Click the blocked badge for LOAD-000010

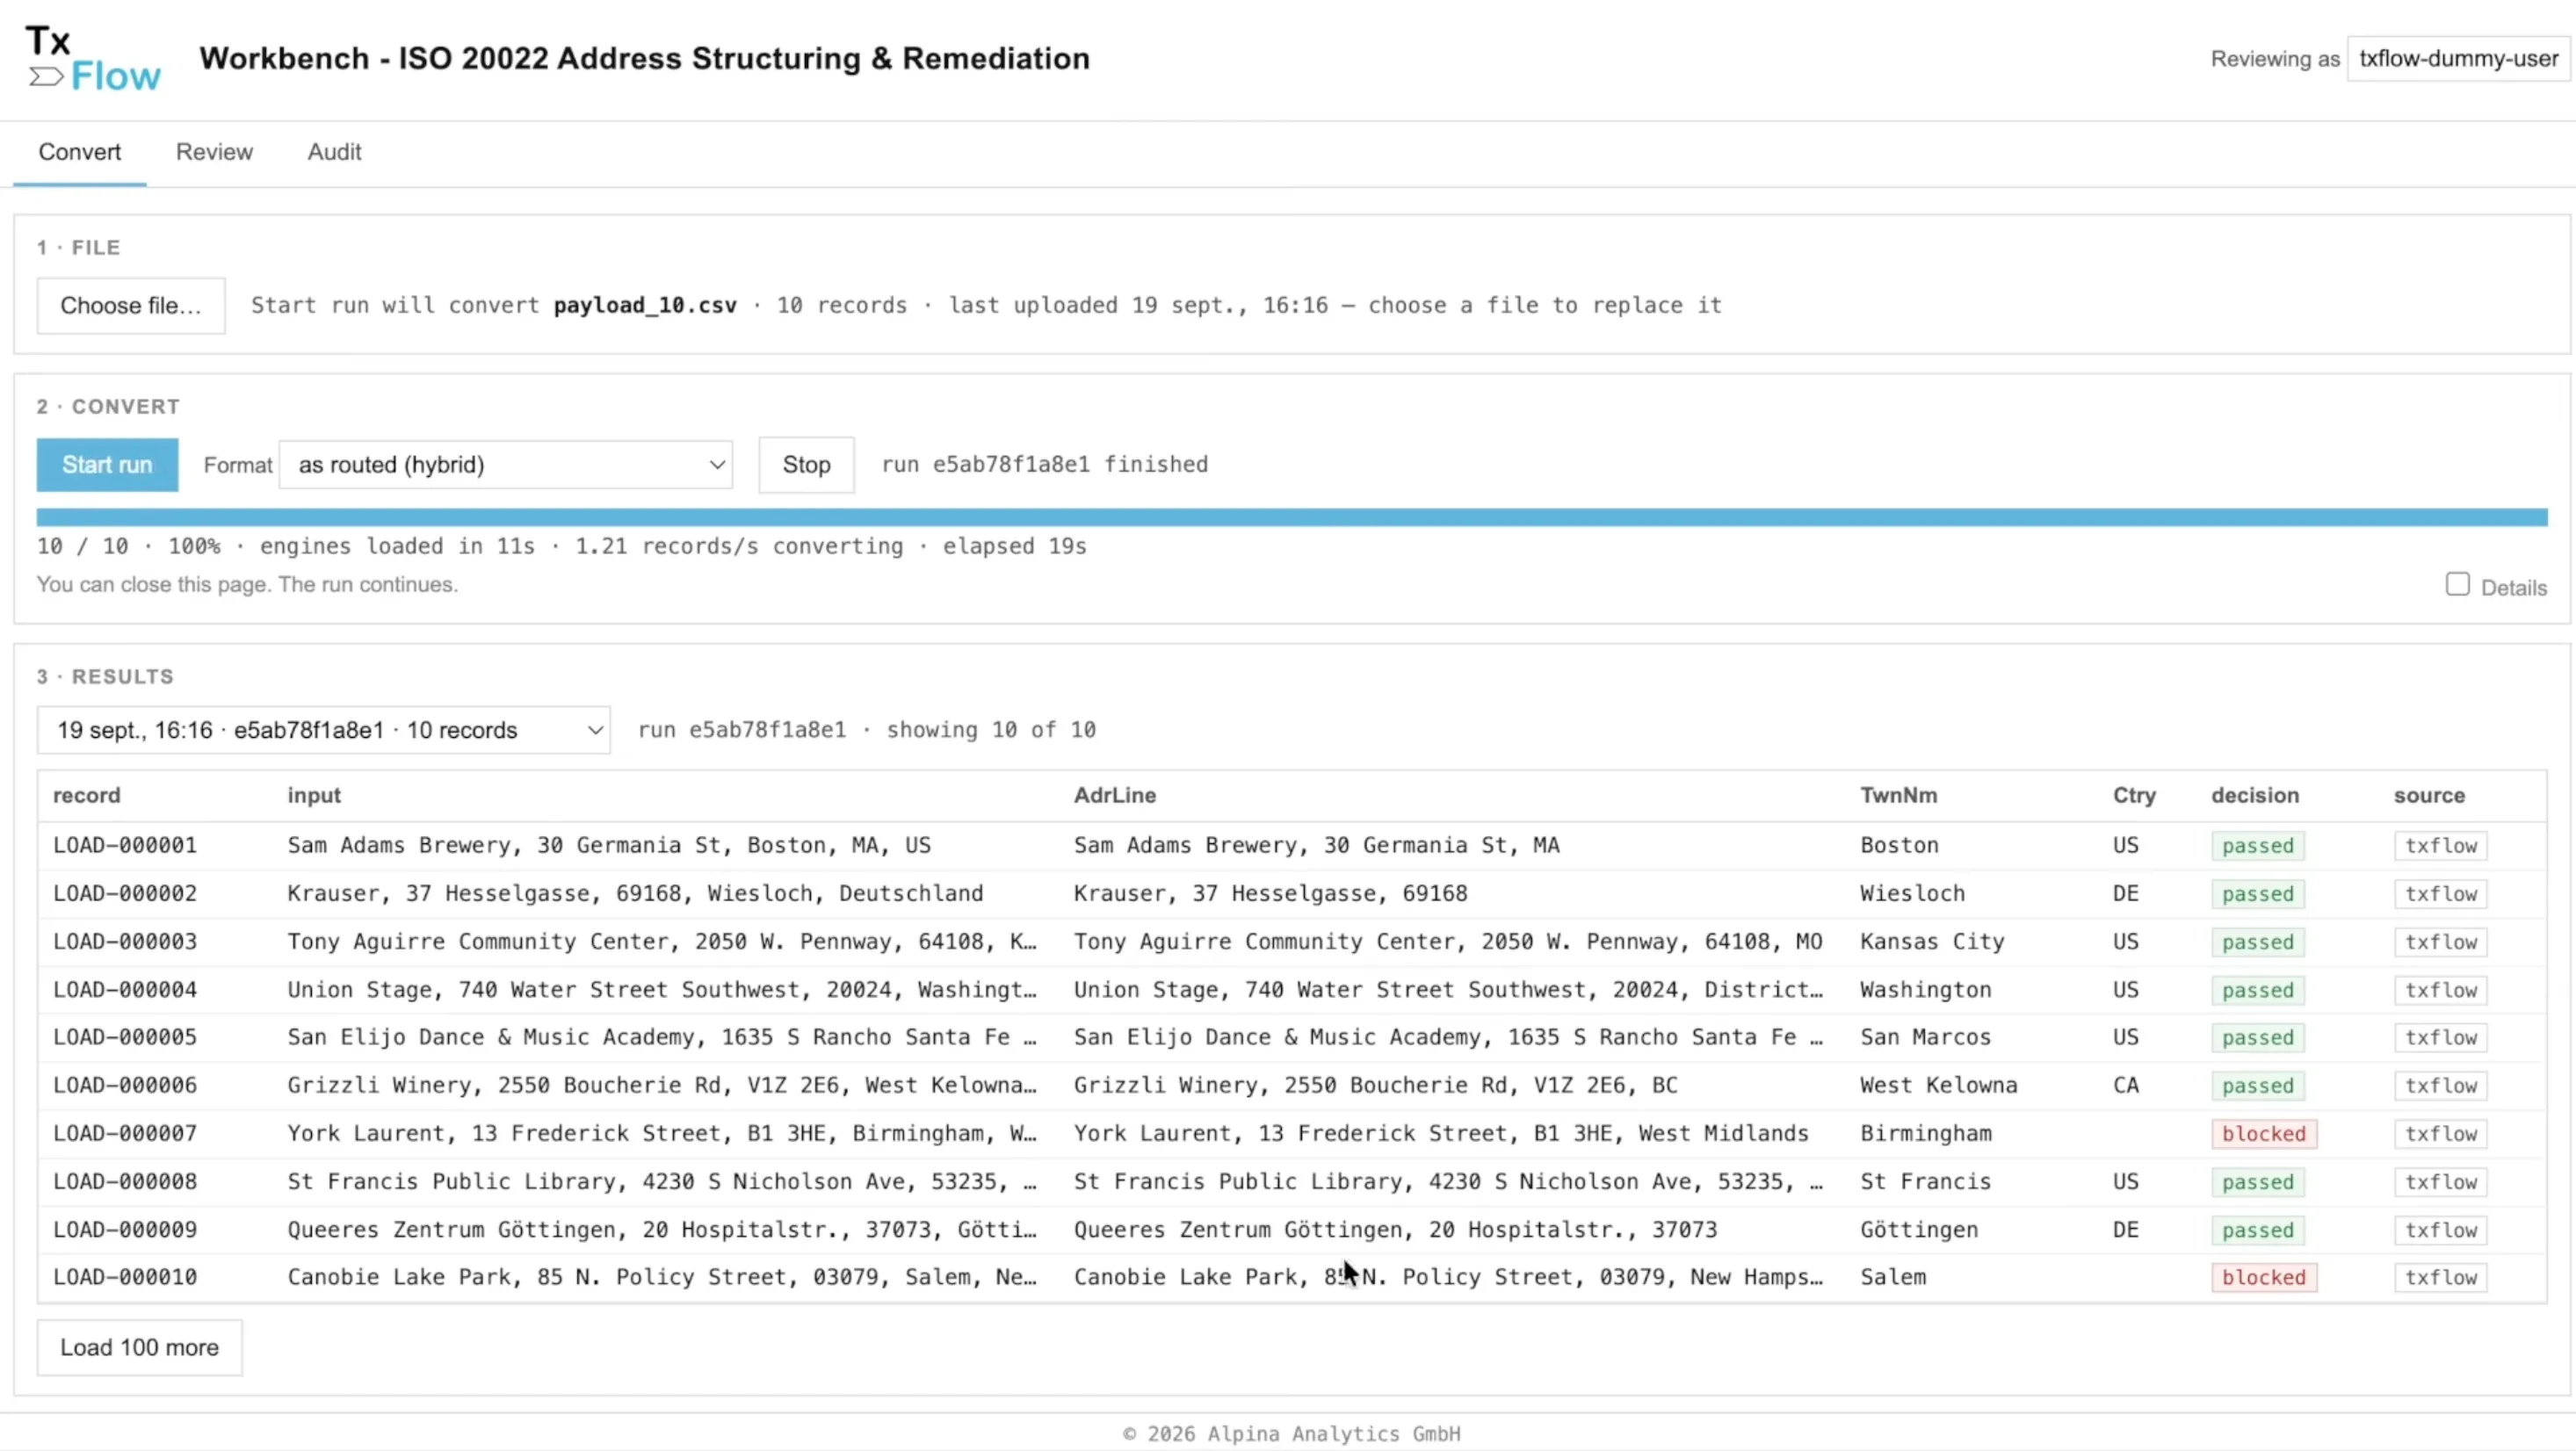2264,1277
